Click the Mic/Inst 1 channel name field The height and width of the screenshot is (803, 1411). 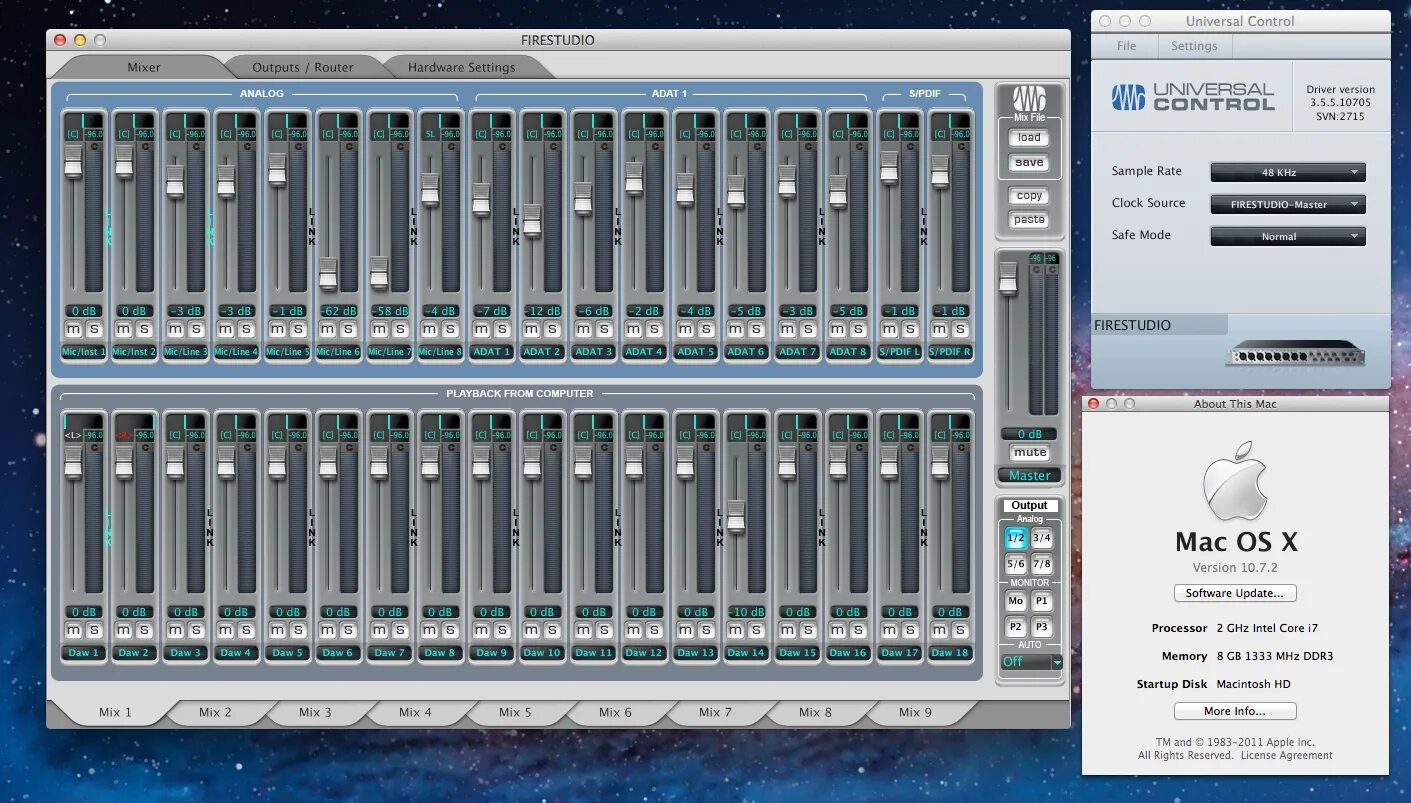pos(84,352)
